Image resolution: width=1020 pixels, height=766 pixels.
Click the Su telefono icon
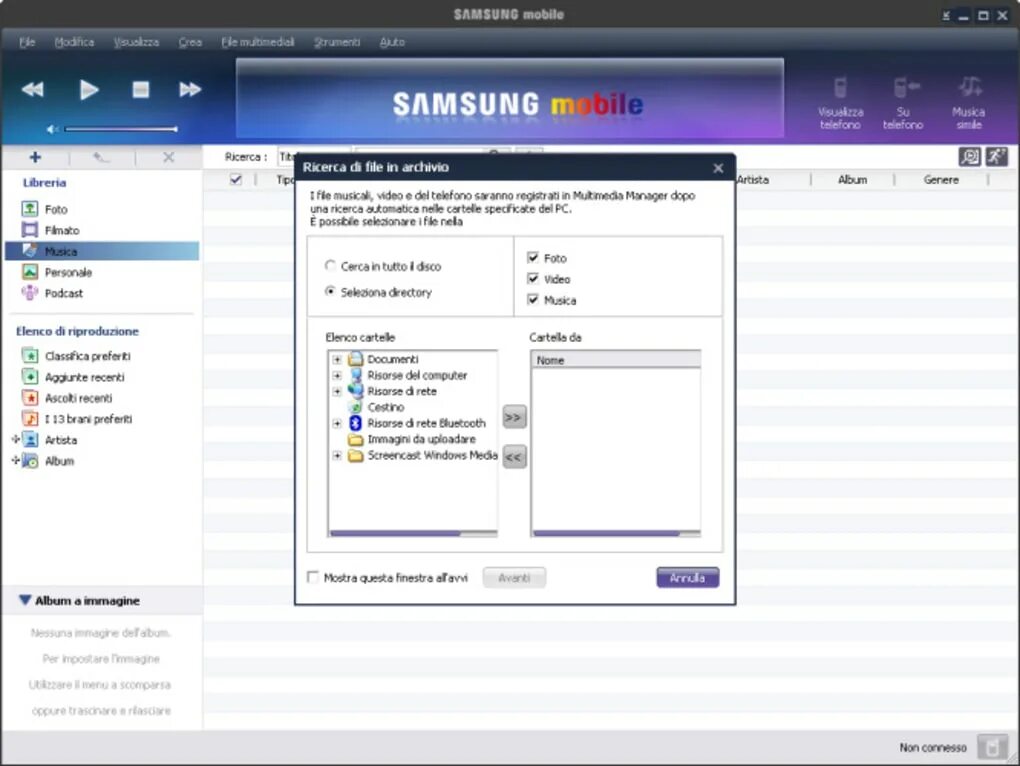tap(903, 104)
